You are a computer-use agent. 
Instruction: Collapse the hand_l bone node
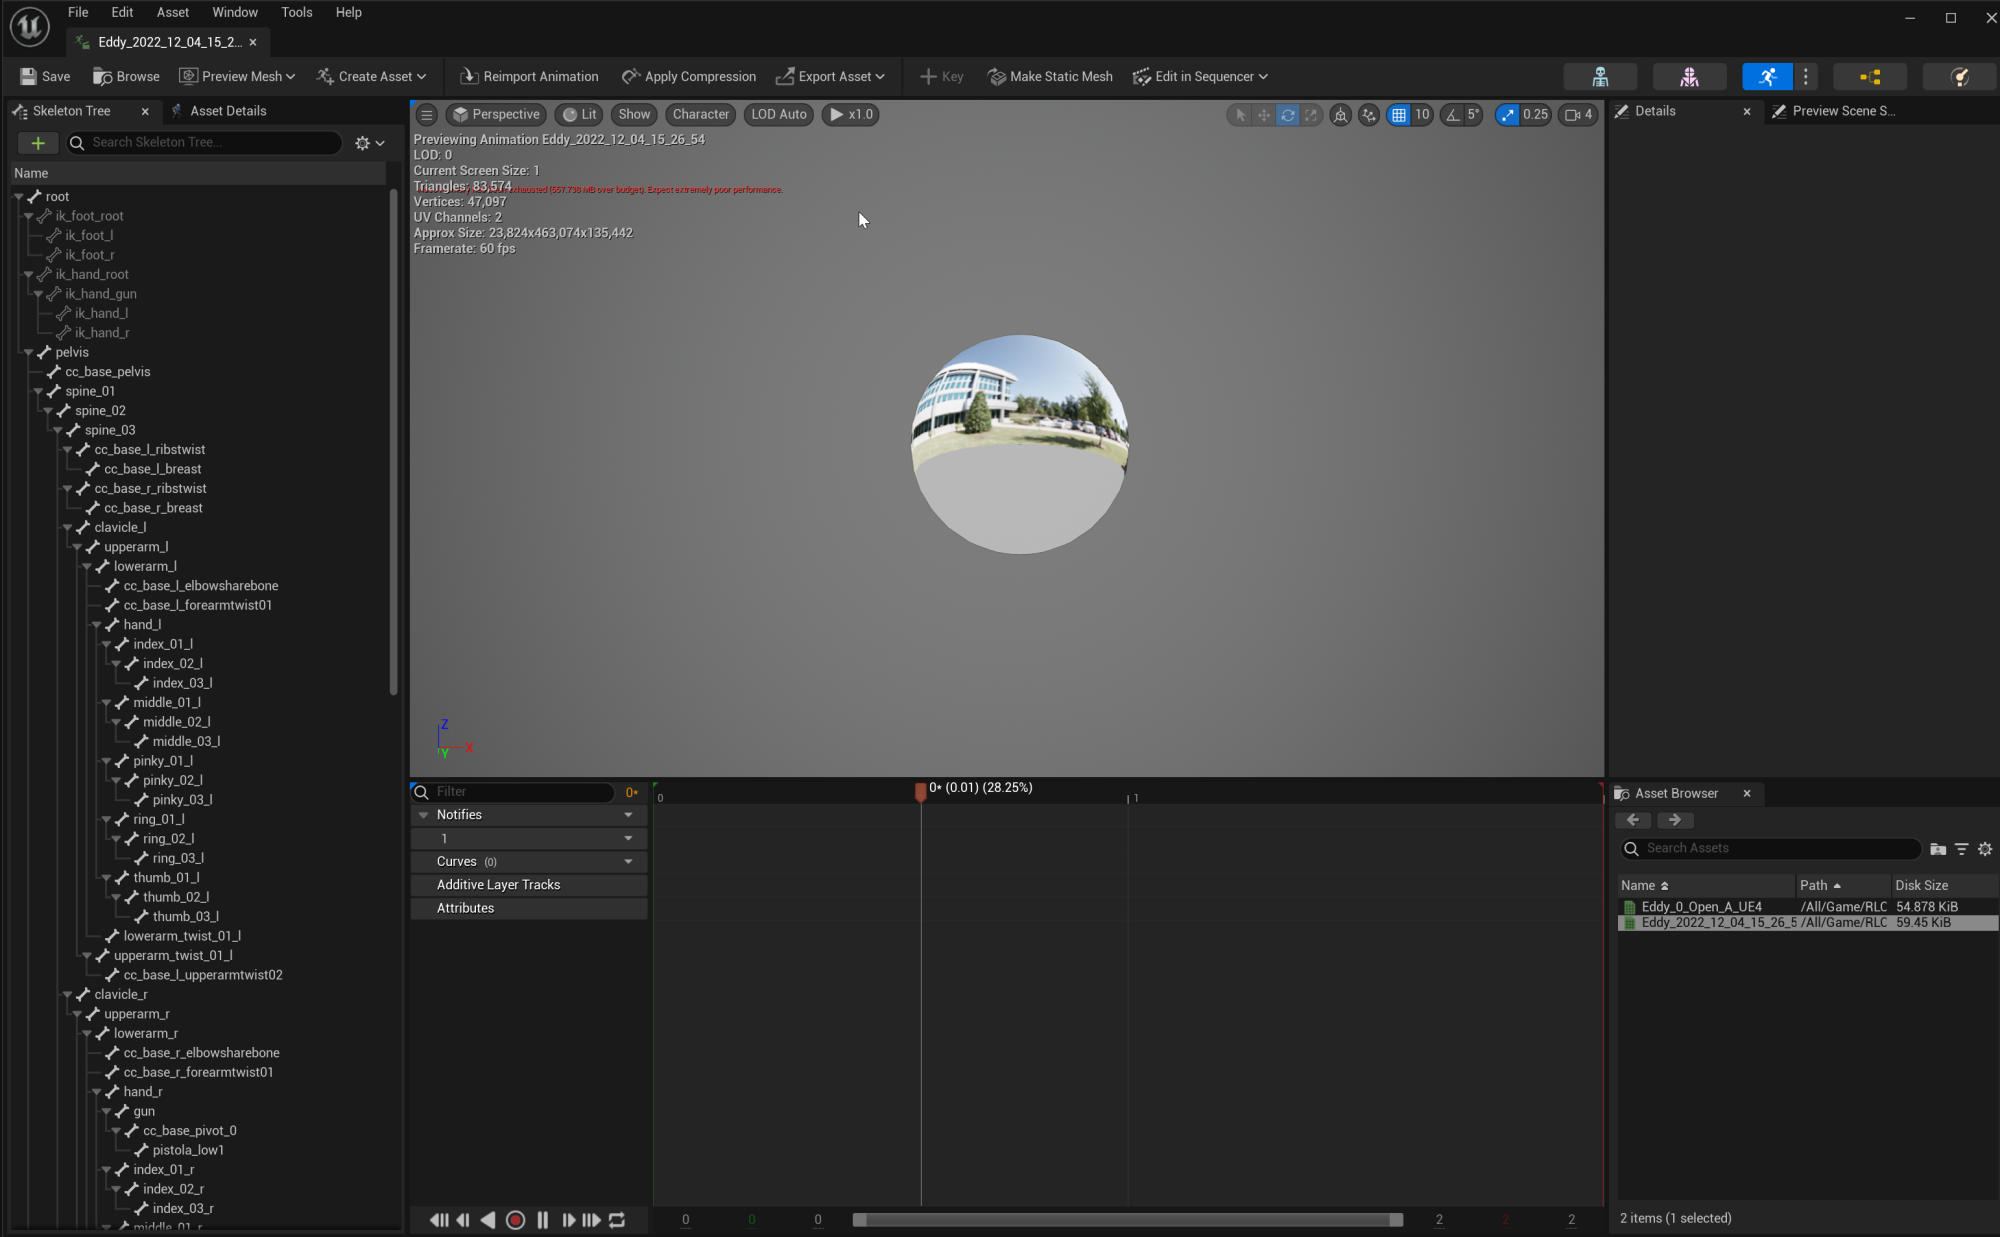(97, 625)
